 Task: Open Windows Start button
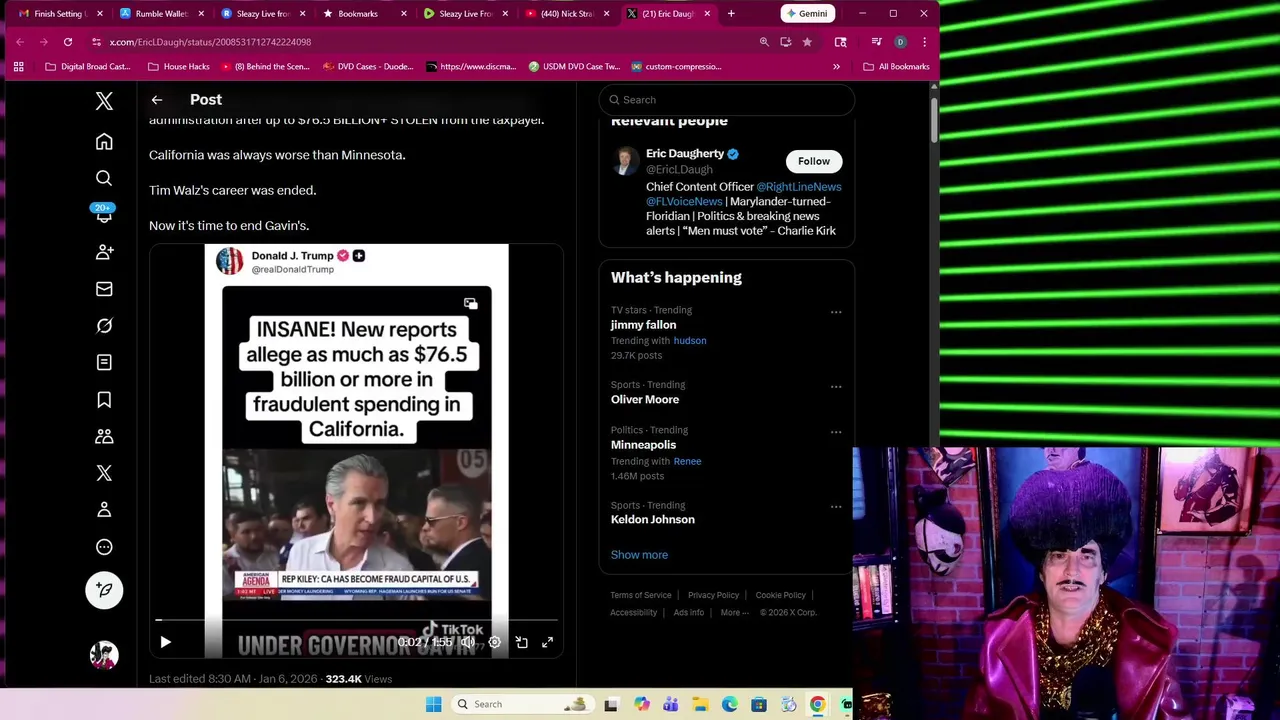tap(433, 704)
